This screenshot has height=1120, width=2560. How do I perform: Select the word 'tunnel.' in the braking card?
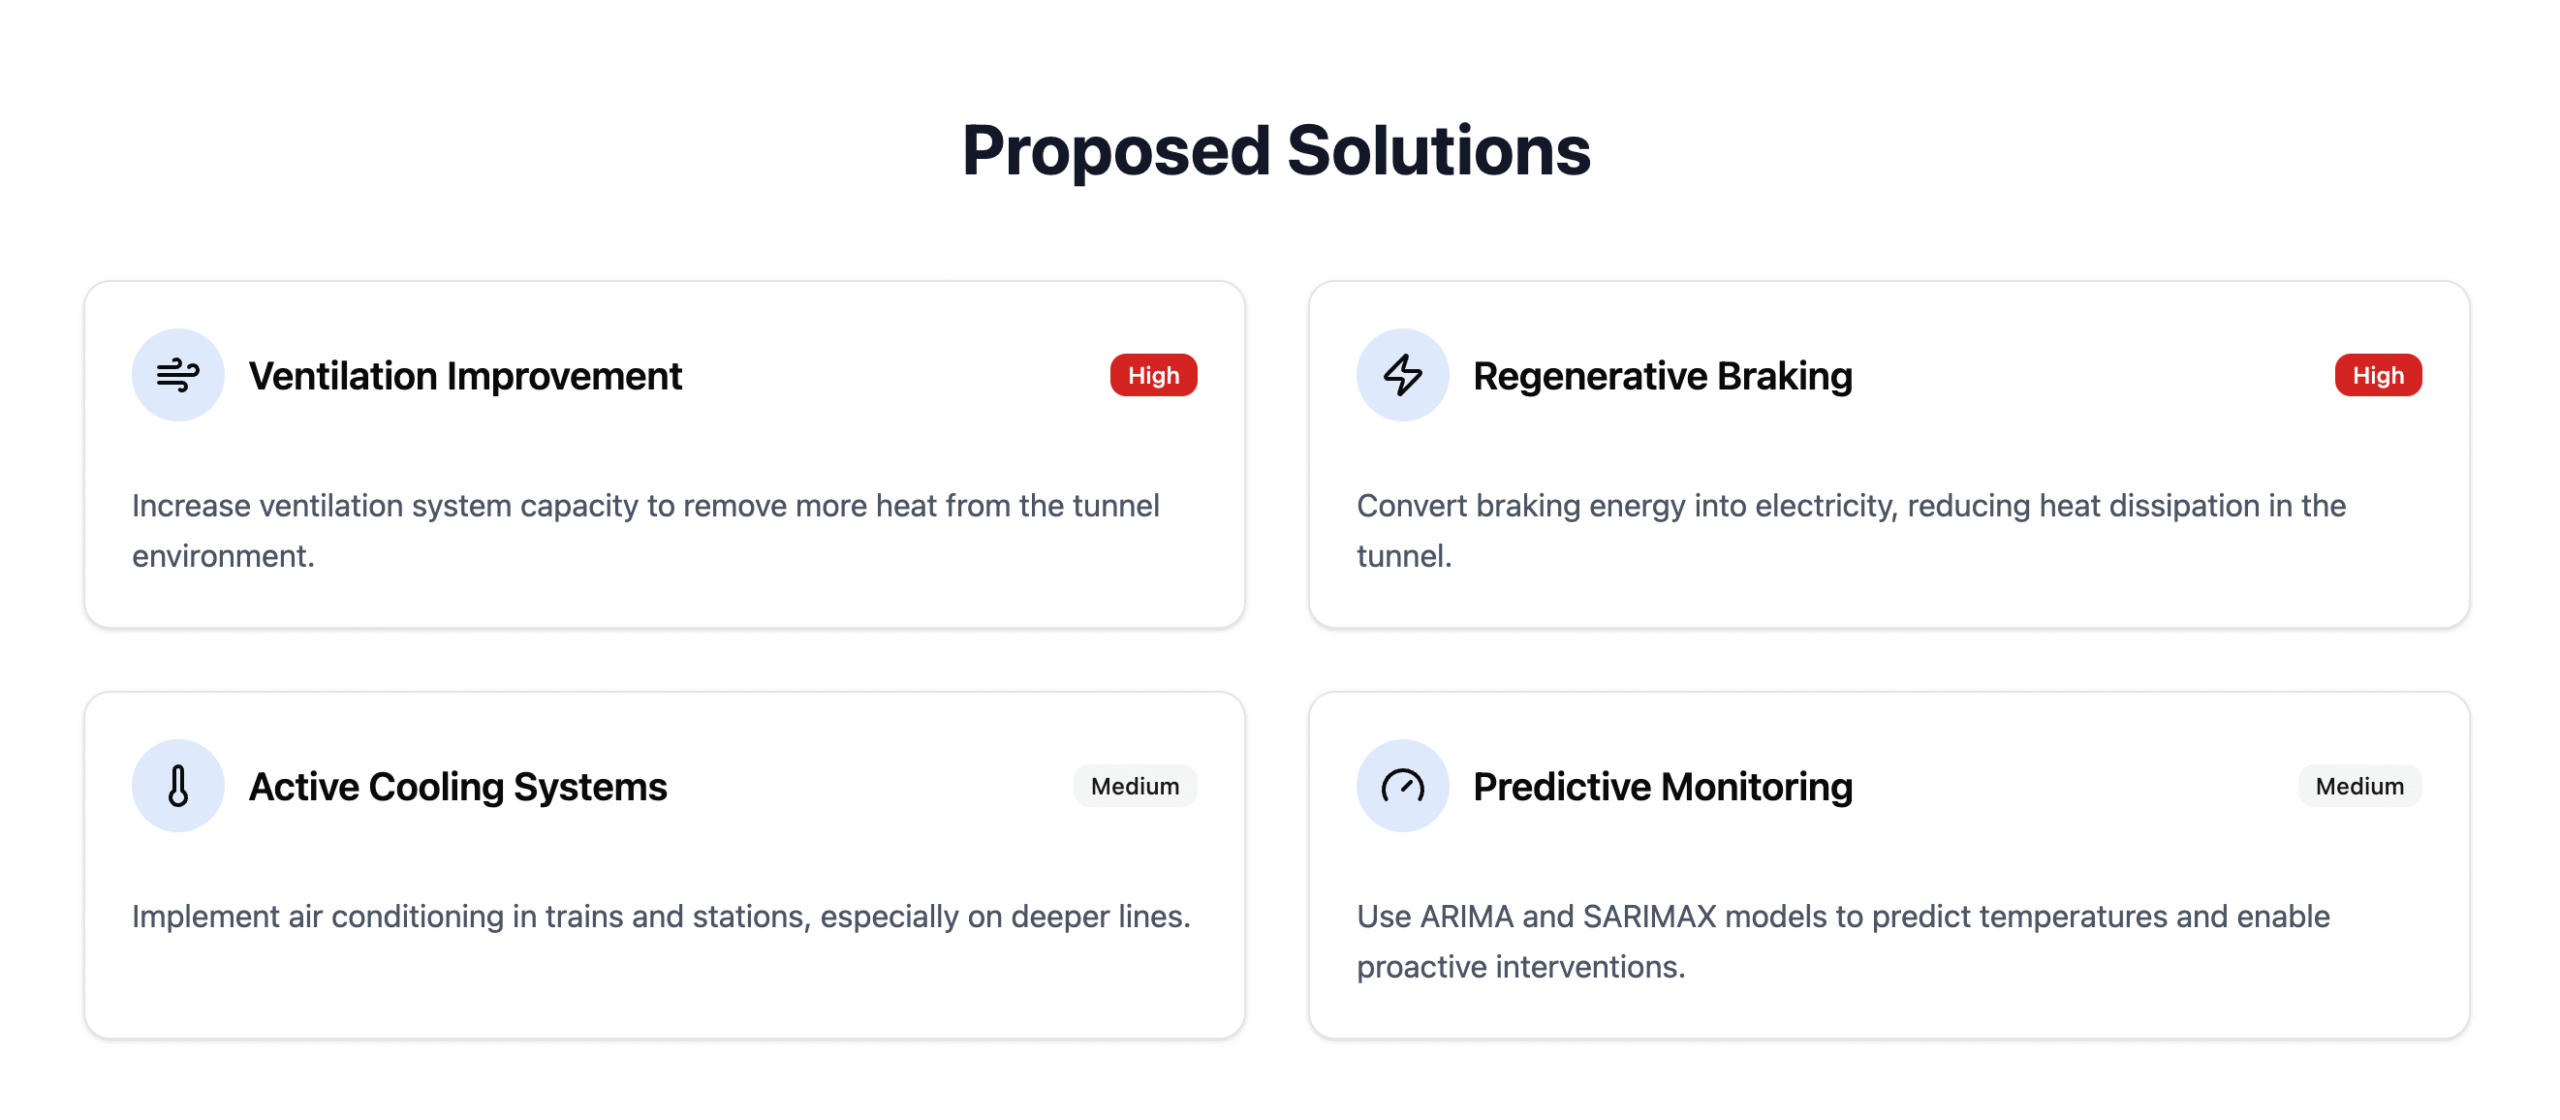pyautogui.click(x=1404, y=556)
